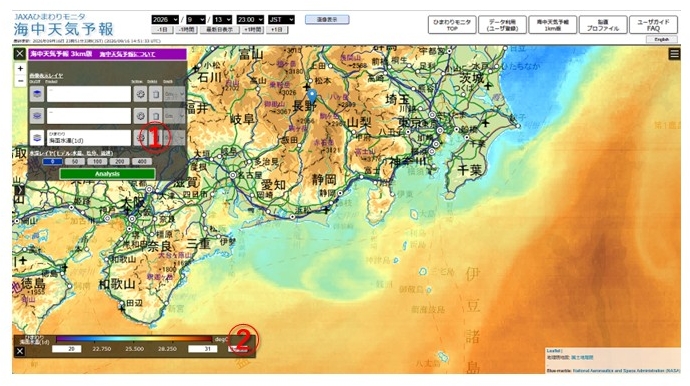Open depth dropdown for the third layer
The height and width of the screenshot is (386, 690).
click(x=174, y=138)
